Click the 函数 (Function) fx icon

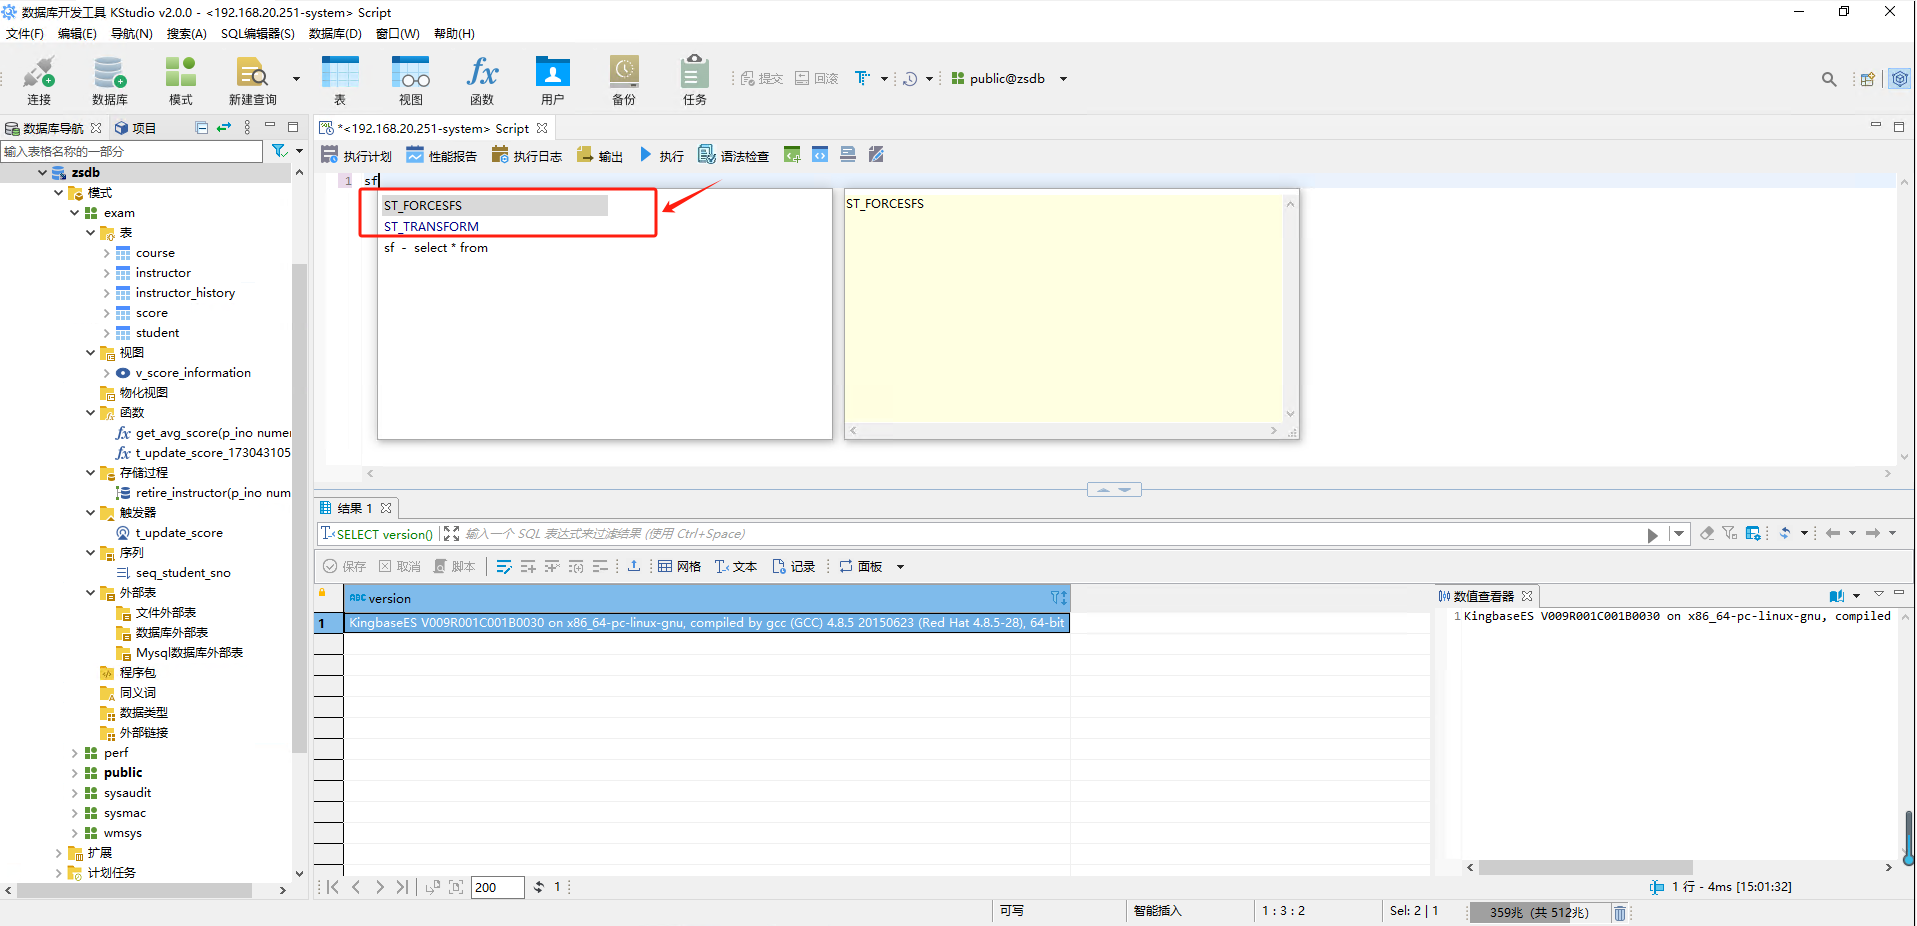[482, 80]
